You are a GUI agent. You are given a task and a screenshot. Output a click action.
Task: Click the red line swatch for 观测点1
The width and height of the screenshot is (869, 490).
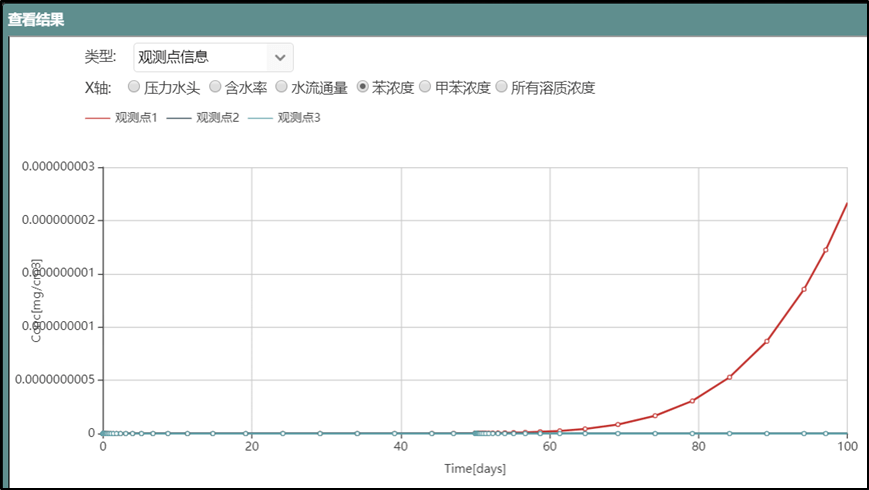(x=97, y=118)
